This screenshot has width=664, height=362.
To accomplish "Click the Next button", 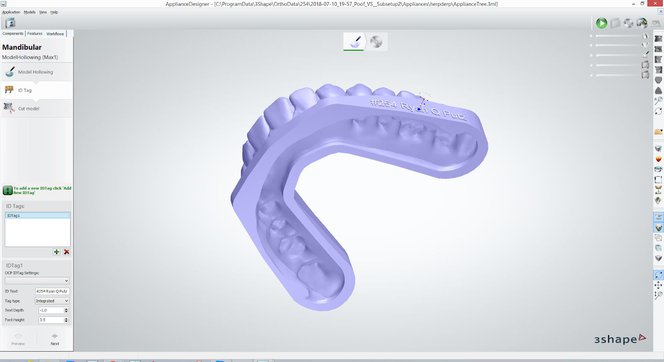I will (55, 340).
